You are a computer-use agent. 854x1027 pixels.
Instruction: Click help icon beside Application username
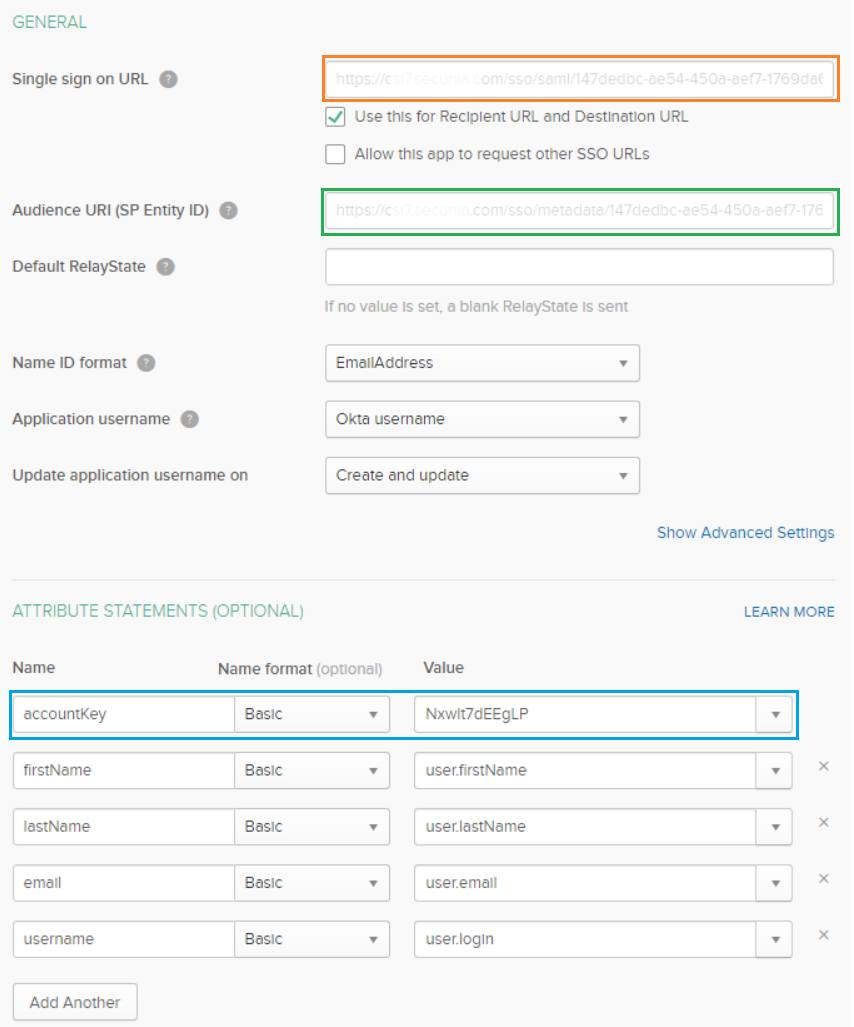coord(190,419)
